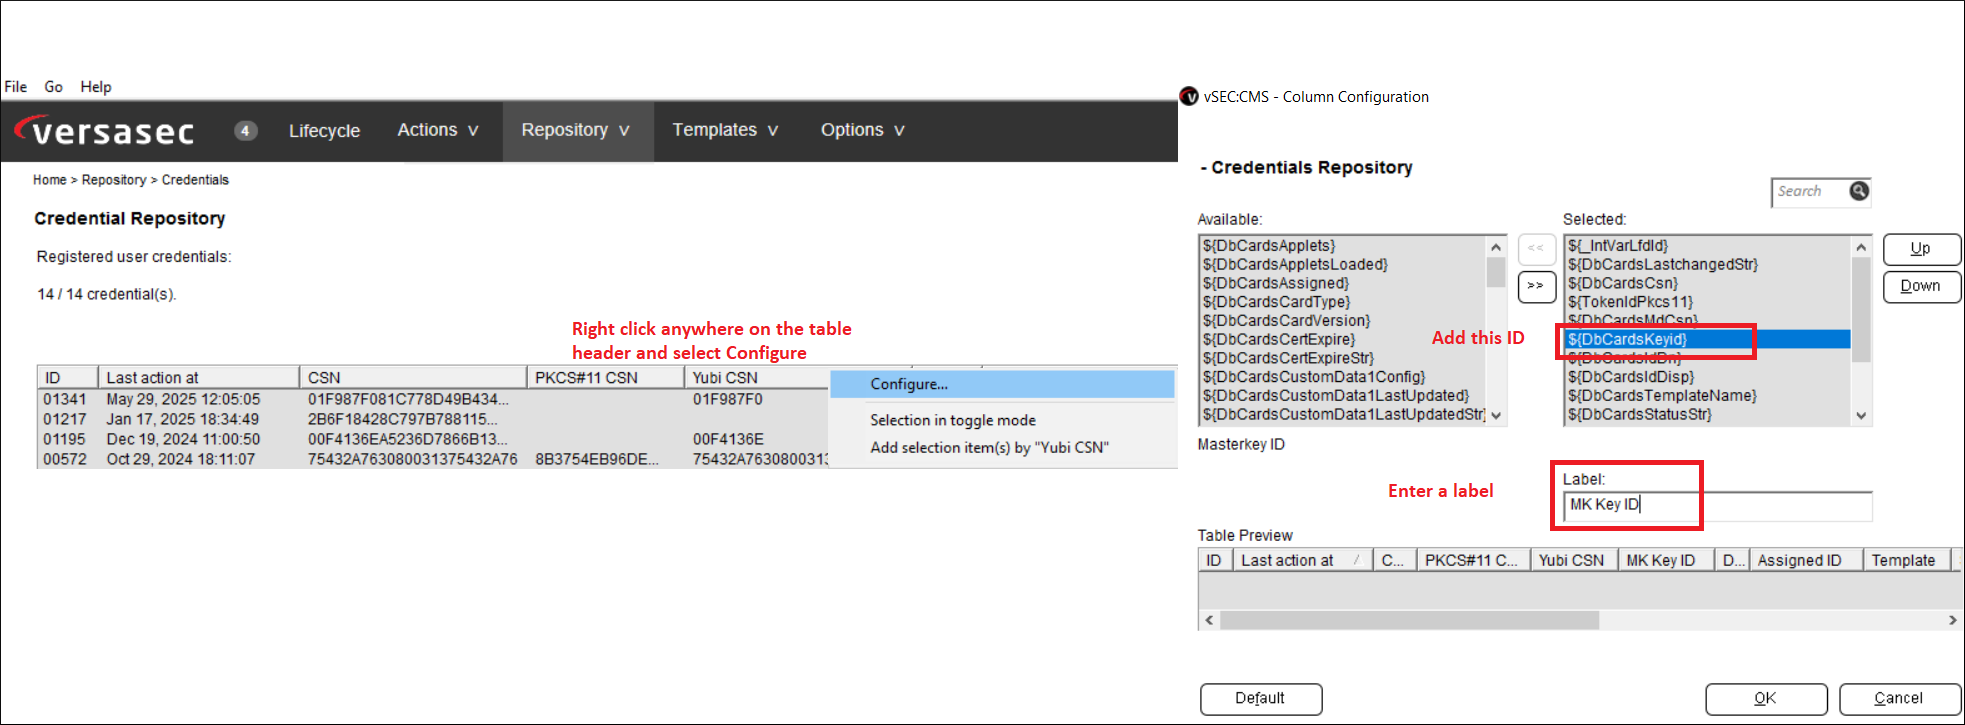Click the Label input containing MK Key ID
The image size is (1965, 725).
pyautogui.click(x=1717, y=505)
